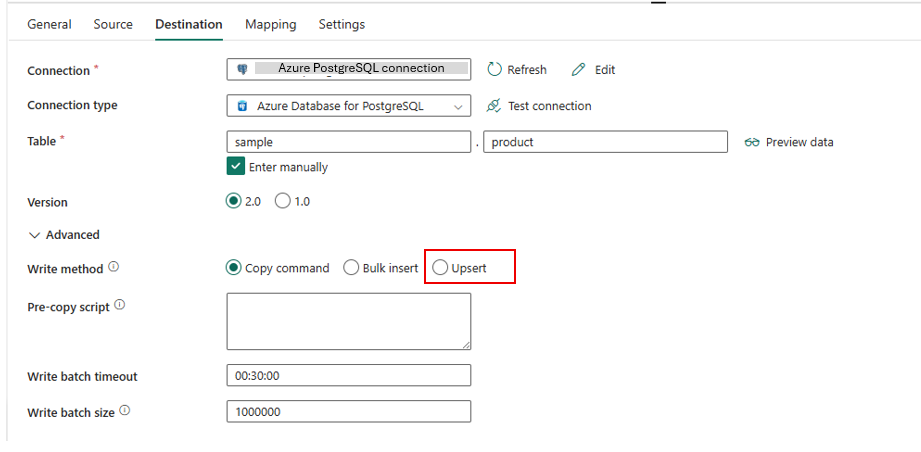The image size is (921, 452).
Task: Click the Pre-copy script resize grip
Action: (x=466, y=345)
